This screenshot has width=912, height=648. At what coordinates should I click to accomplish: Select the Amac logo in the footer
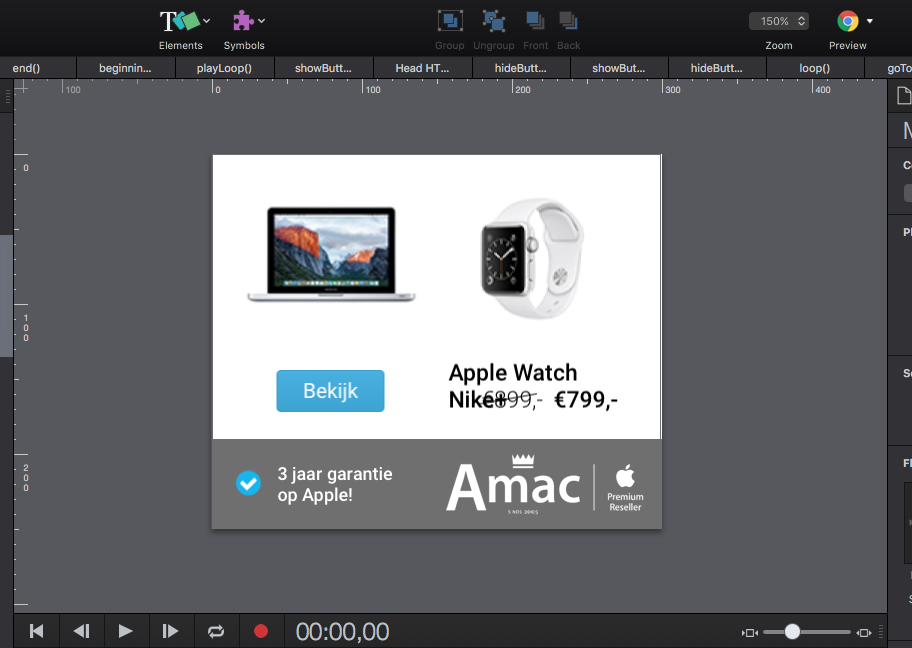pyautogui.click(x=514, y=484)
